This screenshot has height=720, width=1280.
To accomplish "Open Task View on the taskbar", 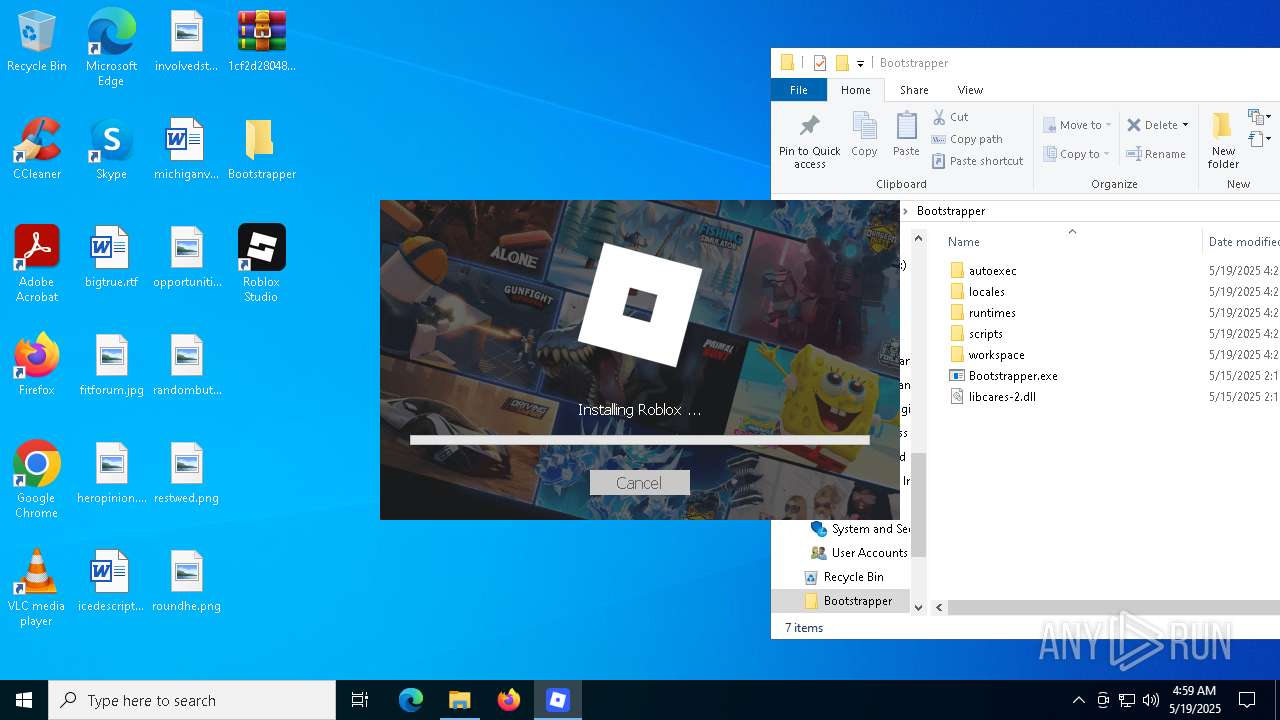I will tap(360, 700).
